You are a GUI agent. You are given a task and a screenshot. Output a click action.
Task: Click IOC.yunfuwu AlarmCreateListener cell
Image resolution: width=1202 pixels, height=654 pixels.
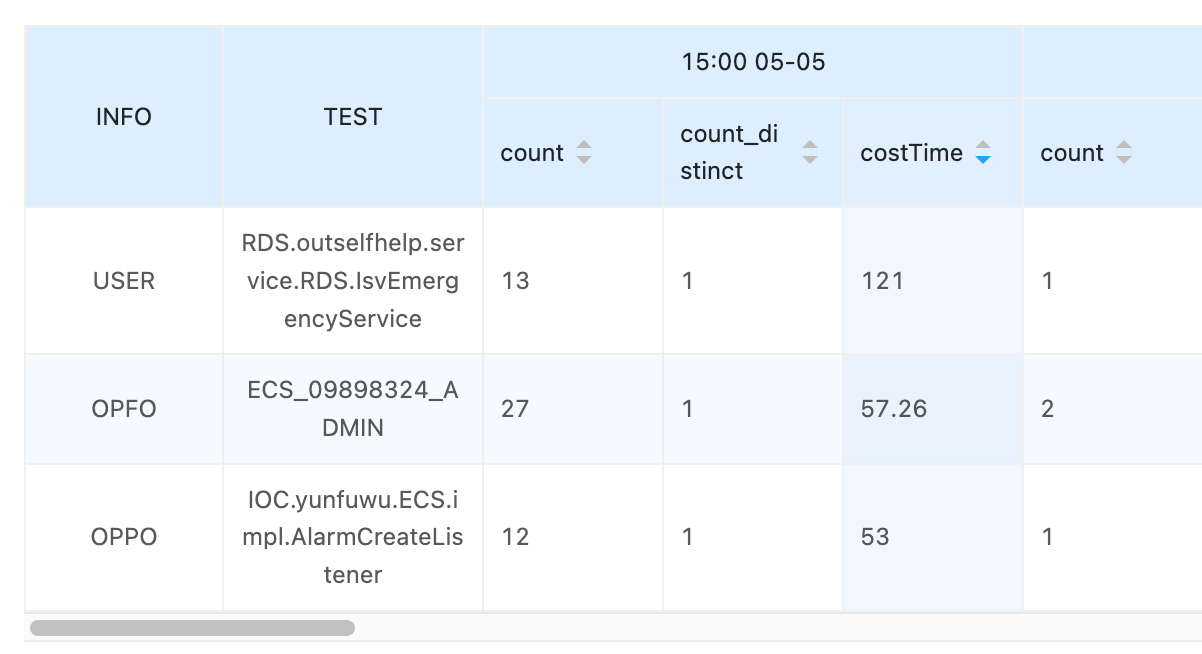353,537
